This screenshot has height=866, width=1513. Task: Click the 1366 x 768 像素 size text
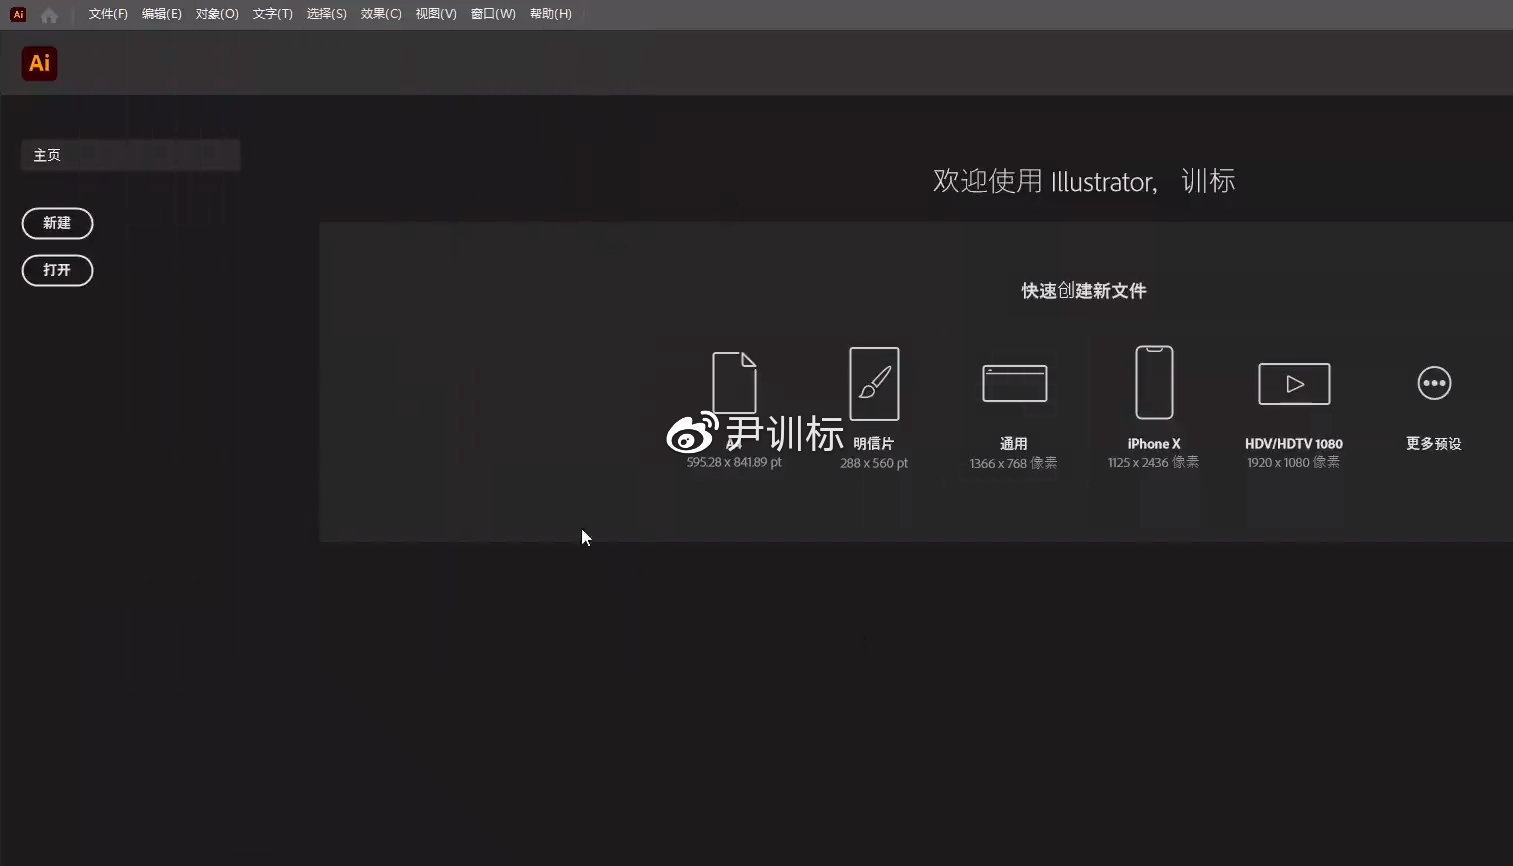click(1013, 463)
